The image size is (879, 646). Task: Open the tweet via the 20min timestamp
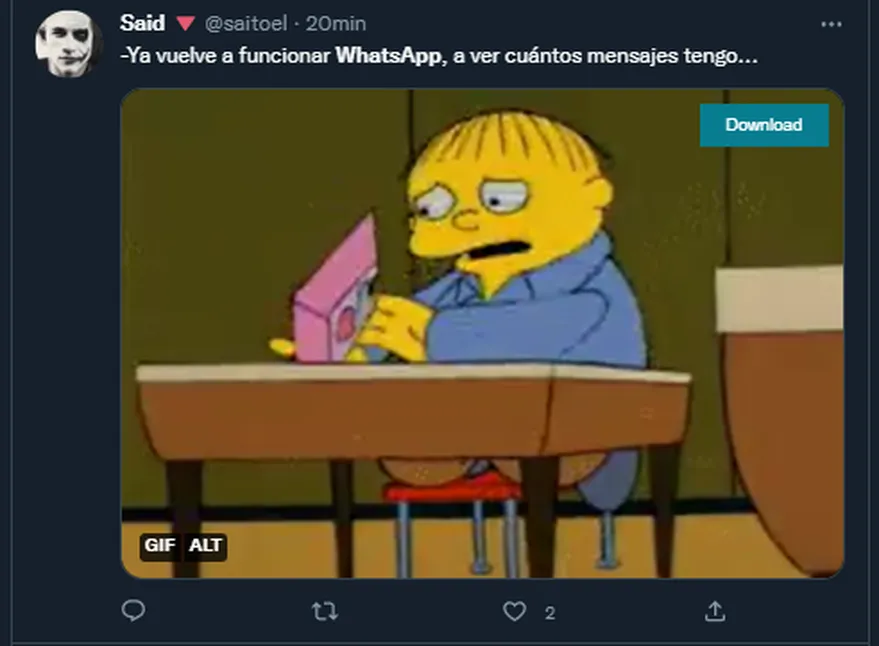tap(336, 24)
